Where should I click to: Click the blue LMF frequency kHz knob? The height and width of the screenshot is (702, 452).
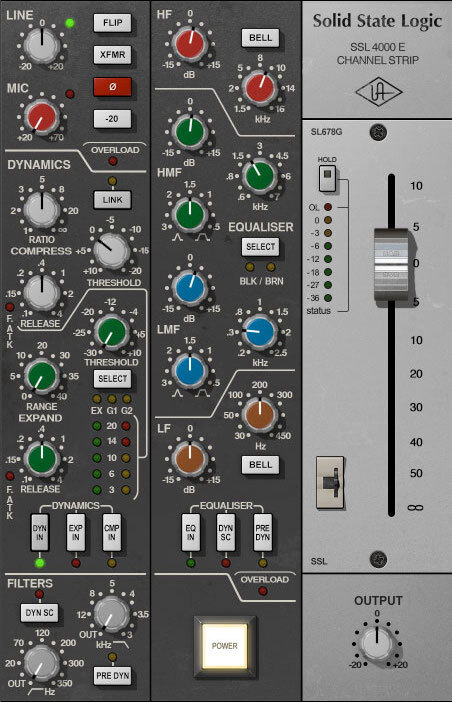260,331
